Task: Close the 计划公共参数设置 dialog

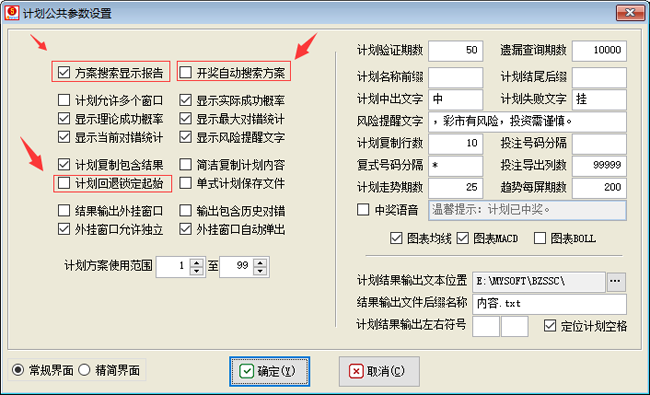Action: (x=630, y=12)
